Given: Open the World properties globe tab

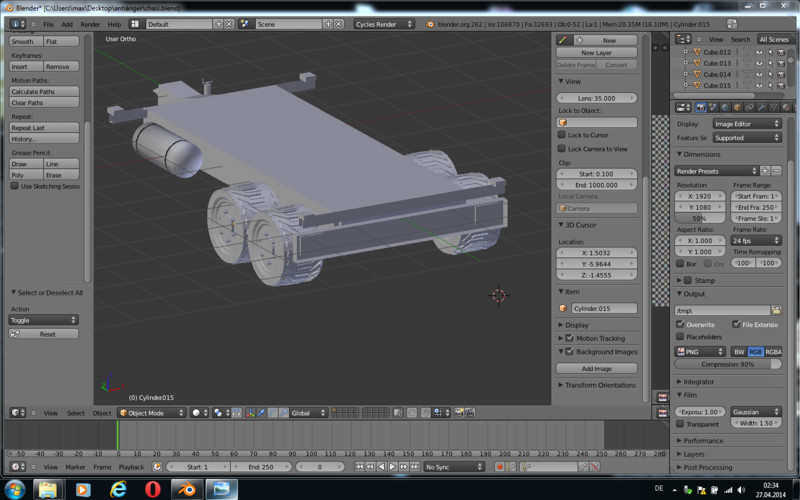Looking at the screenshot, I should tap(725, 108).
